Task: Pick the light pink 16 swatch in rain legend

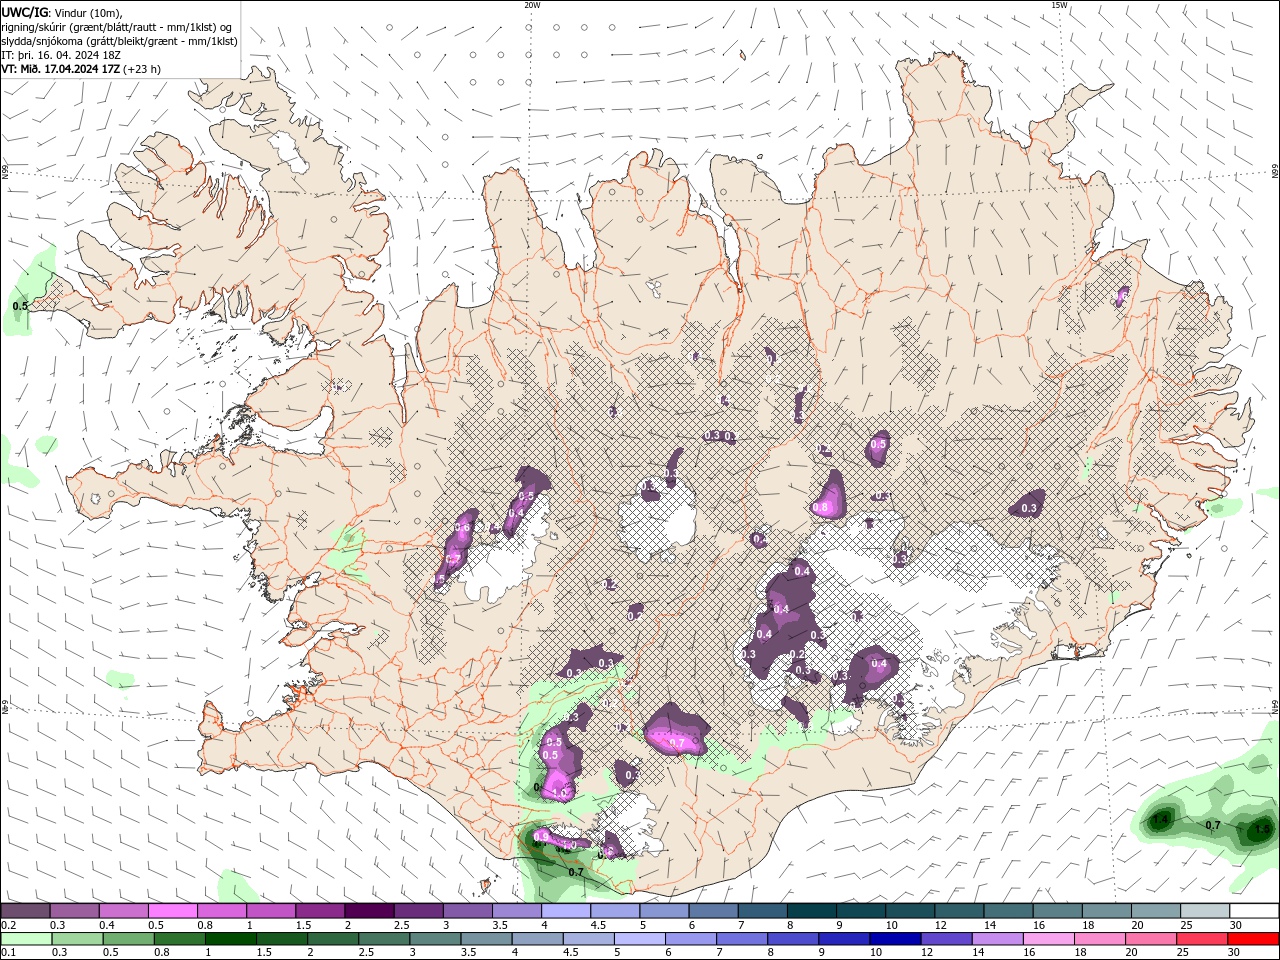Action: coord(1048,939)
